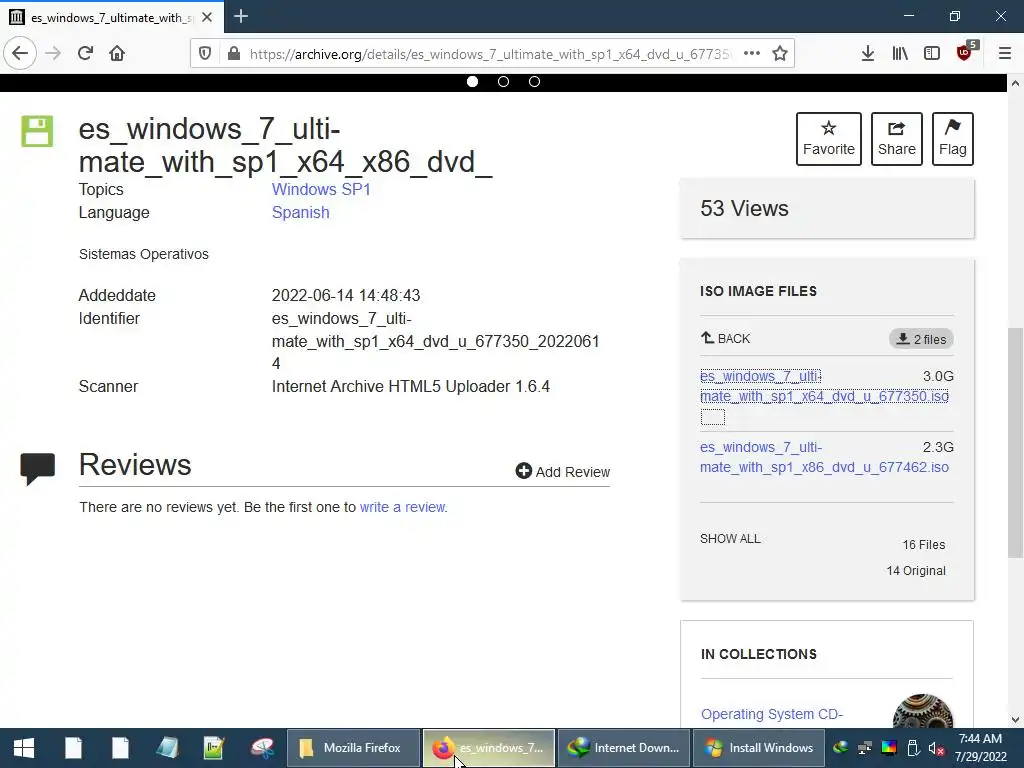Open the Firefox downloads panel
1024x768 pixels.
pos(868,54)
